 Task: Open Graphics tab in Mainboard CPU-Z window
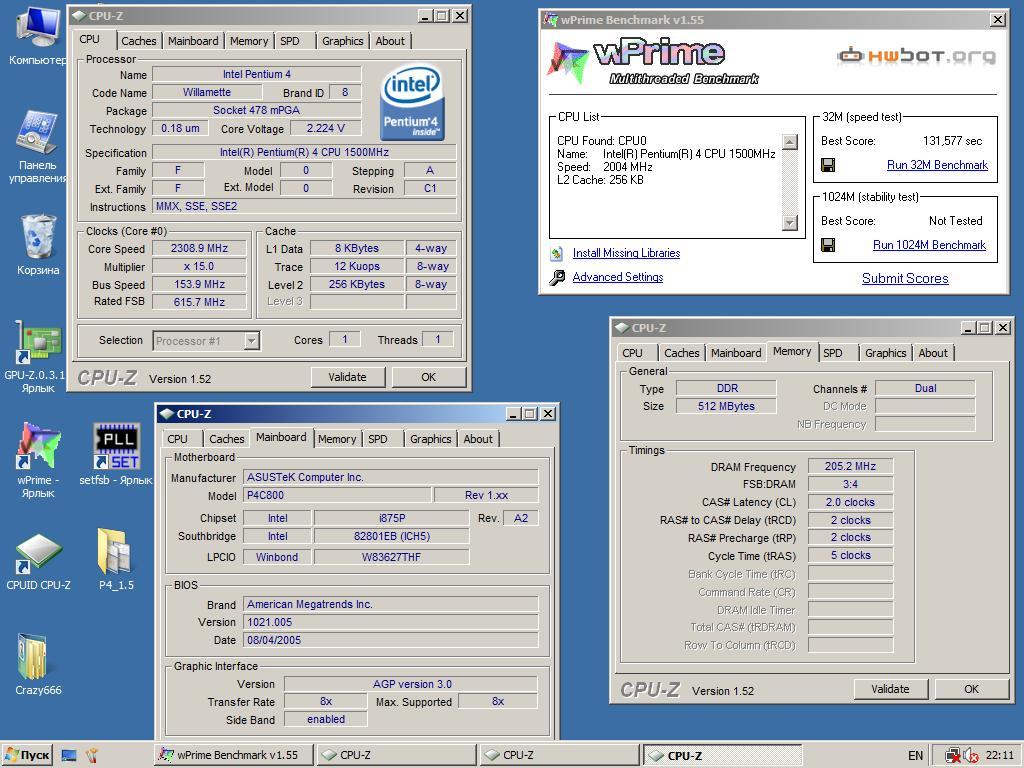click(x=430, y=439)
